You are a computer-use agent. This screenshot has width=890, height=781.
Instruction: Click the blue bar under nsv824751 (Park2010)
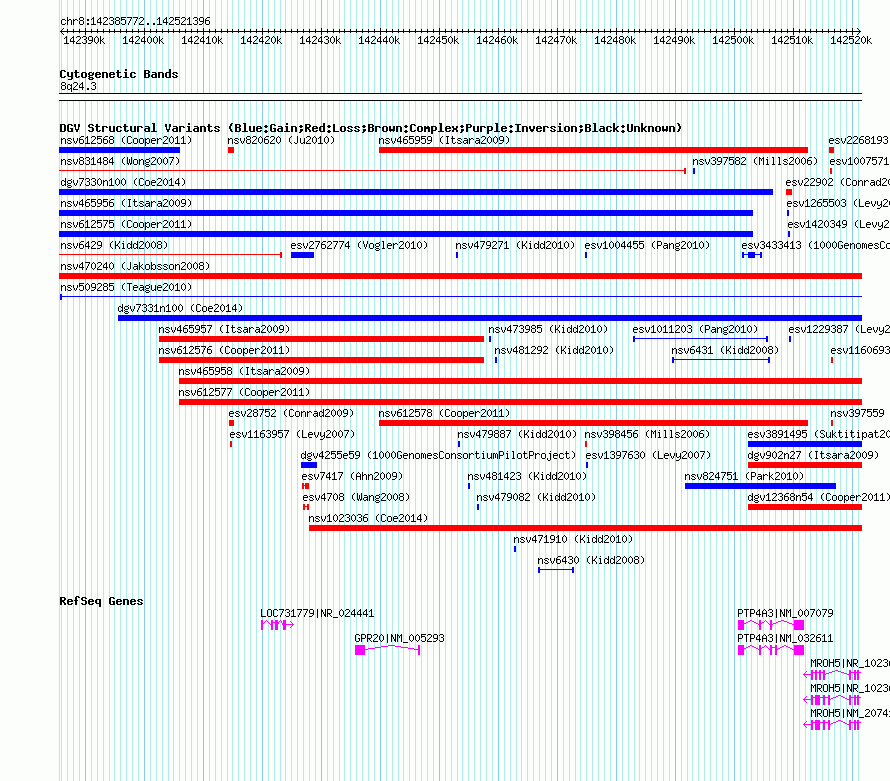761,486
